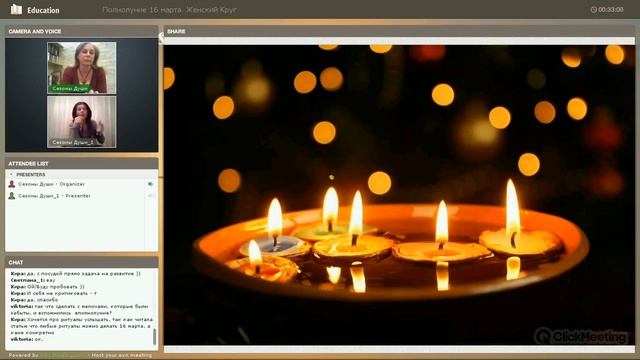This screenshot has height=360, width=640.
Task: Click the ATTENDEE LIST panel header
Action: point(82,163)
